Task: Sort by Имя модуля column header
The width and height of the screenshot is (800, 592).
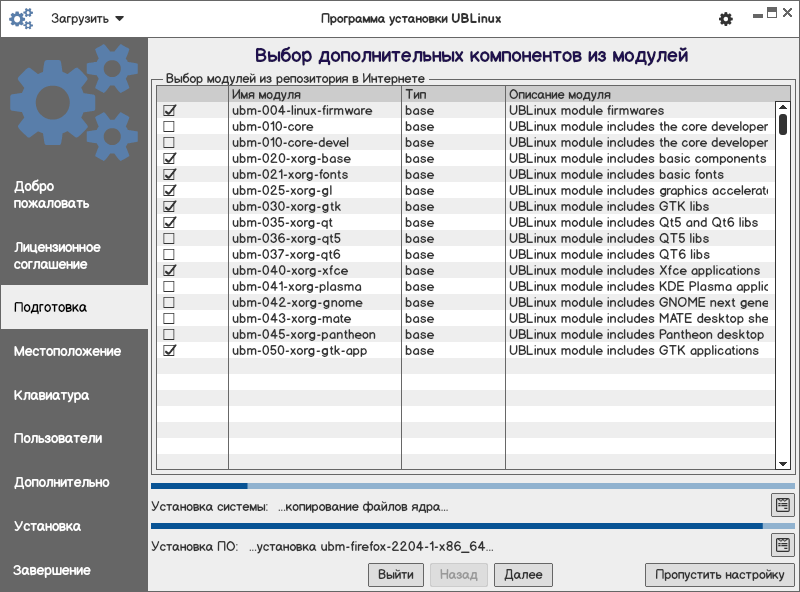Action: point(314,94)
